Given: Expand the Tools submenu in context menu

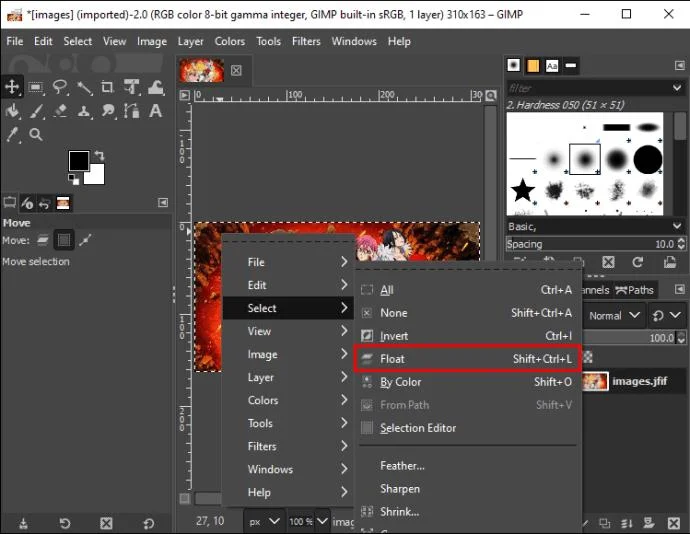Looking at the screenshot, I should (288, 423).
